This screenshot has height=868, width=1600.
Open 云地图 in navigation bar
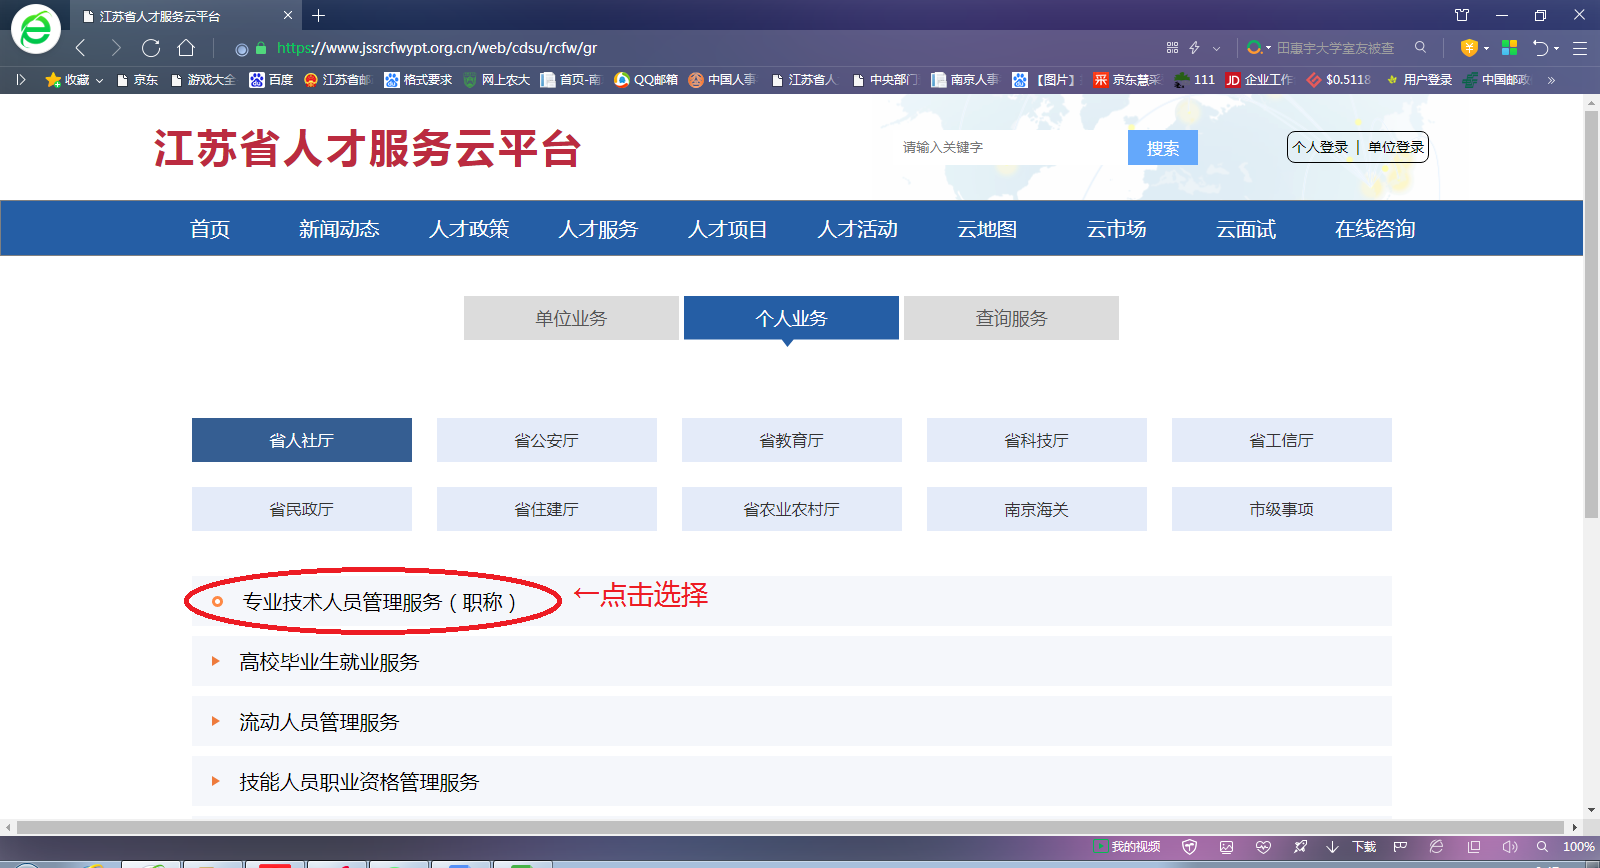coord(987,229)
